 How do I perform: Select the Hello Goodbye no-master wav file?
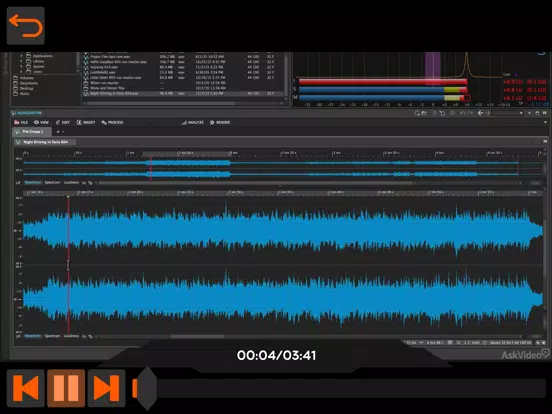tap(183, 62)
